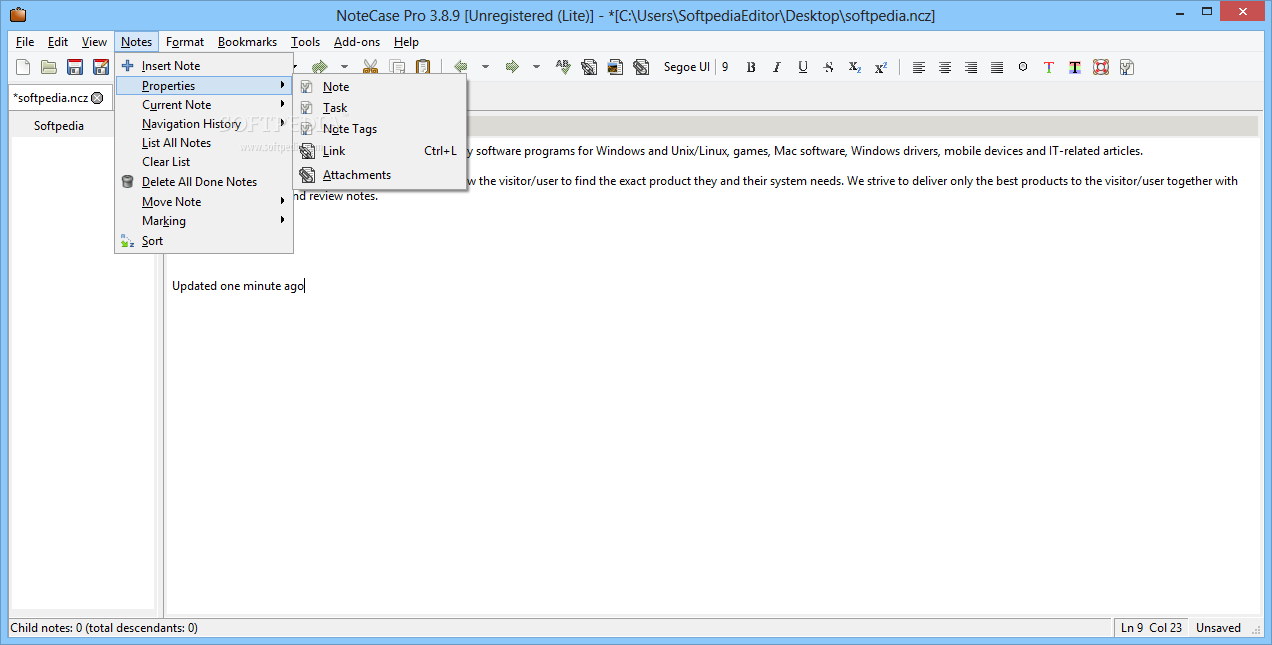The width and height of the screenshot is (1272, 645).
Task: Open the Bookmarks menu
Action: point(247,42)
